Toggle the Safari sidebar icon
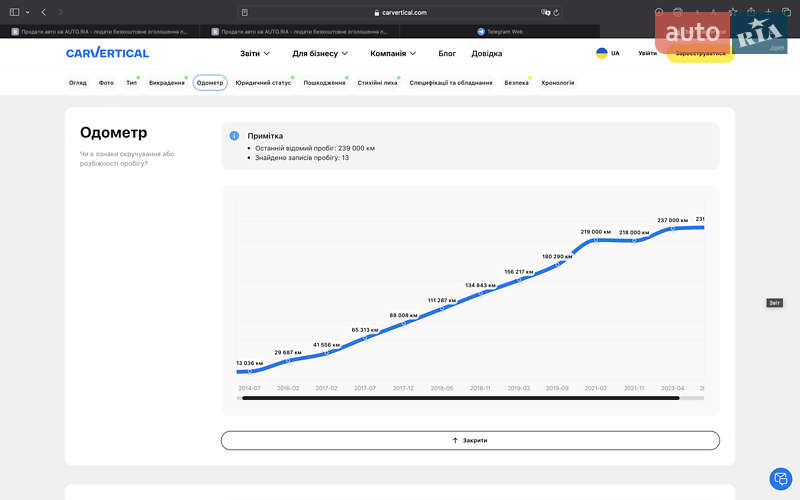The image size is (800, 500). [14, 12]
